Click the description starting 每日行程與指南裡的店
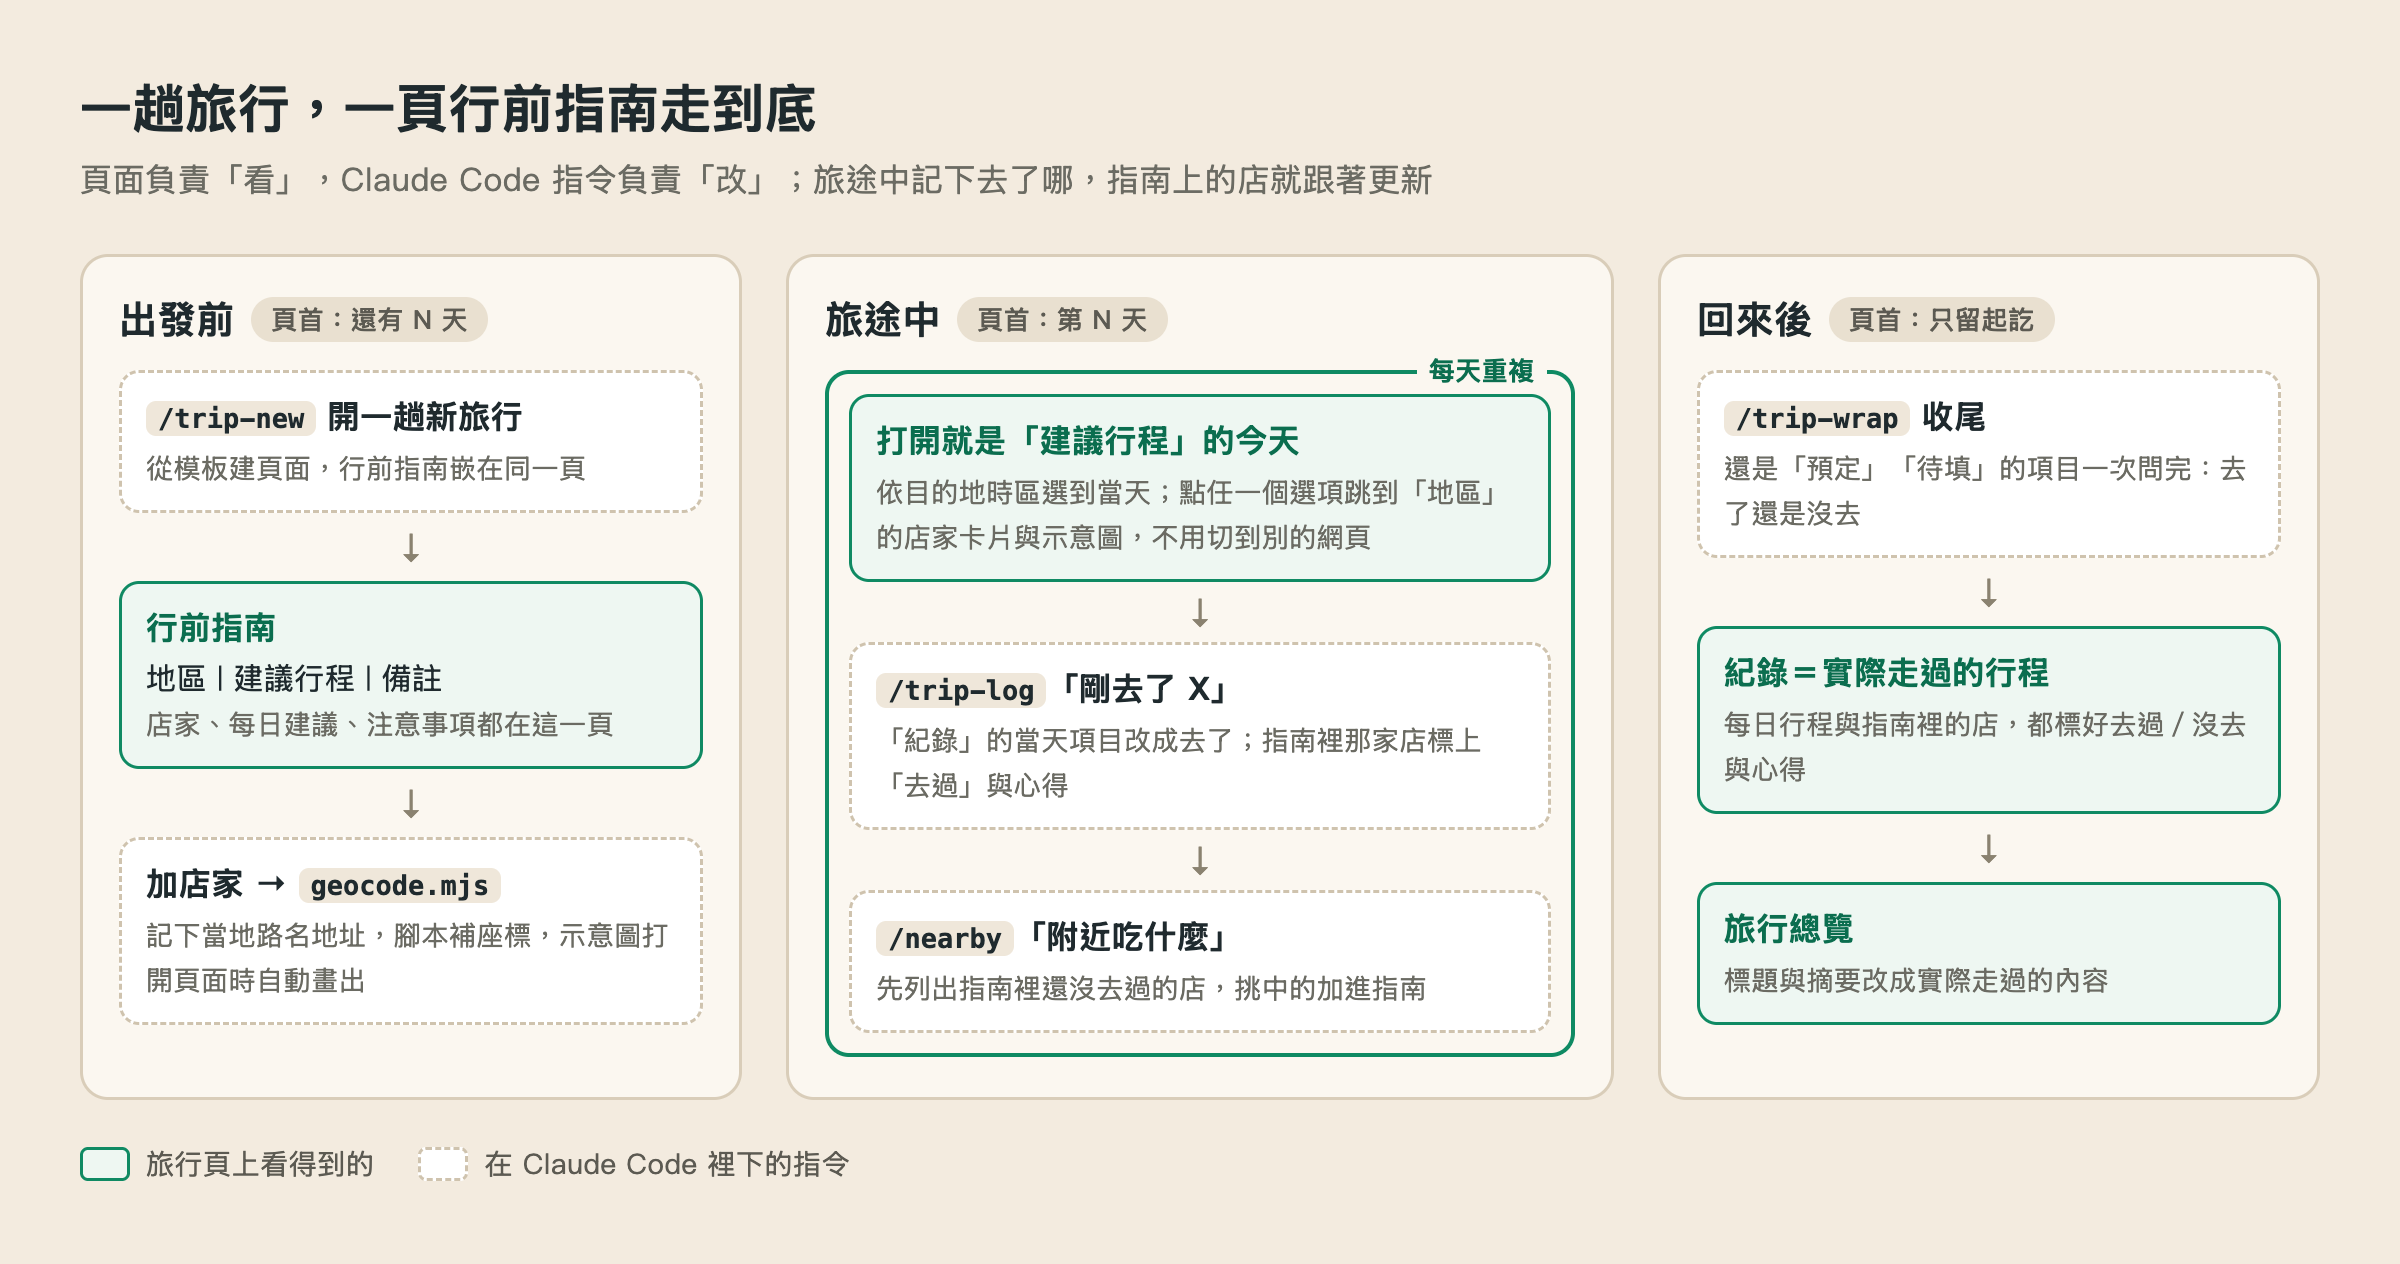Image resolution: width=2400 pixels, height=1264 pixels. click(x=1985, y=747)
